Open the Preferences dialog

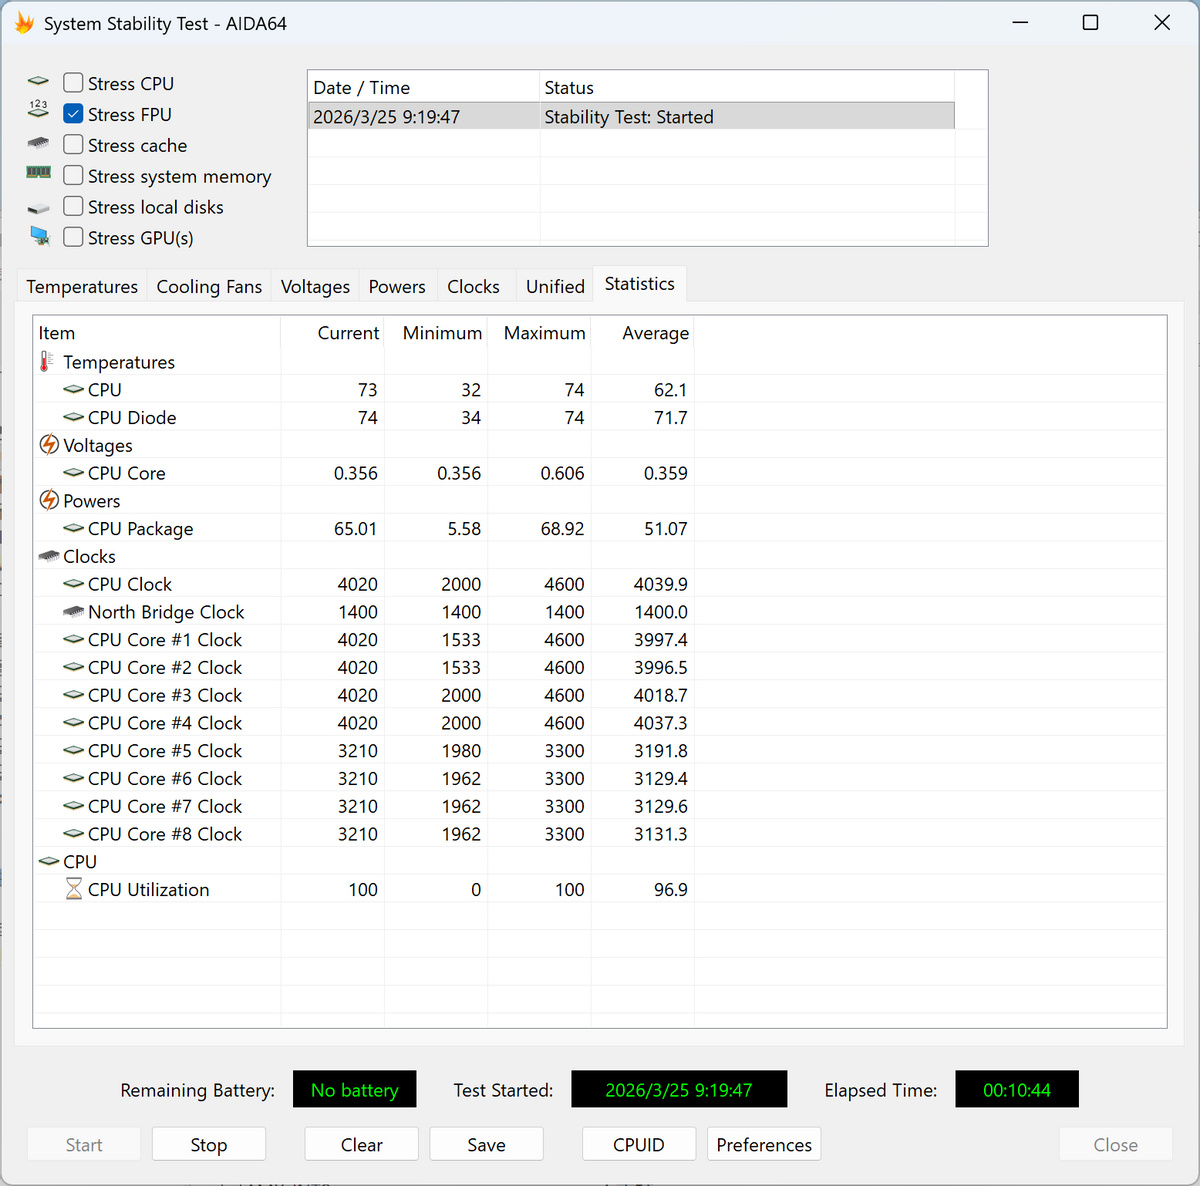[764, 1145]
